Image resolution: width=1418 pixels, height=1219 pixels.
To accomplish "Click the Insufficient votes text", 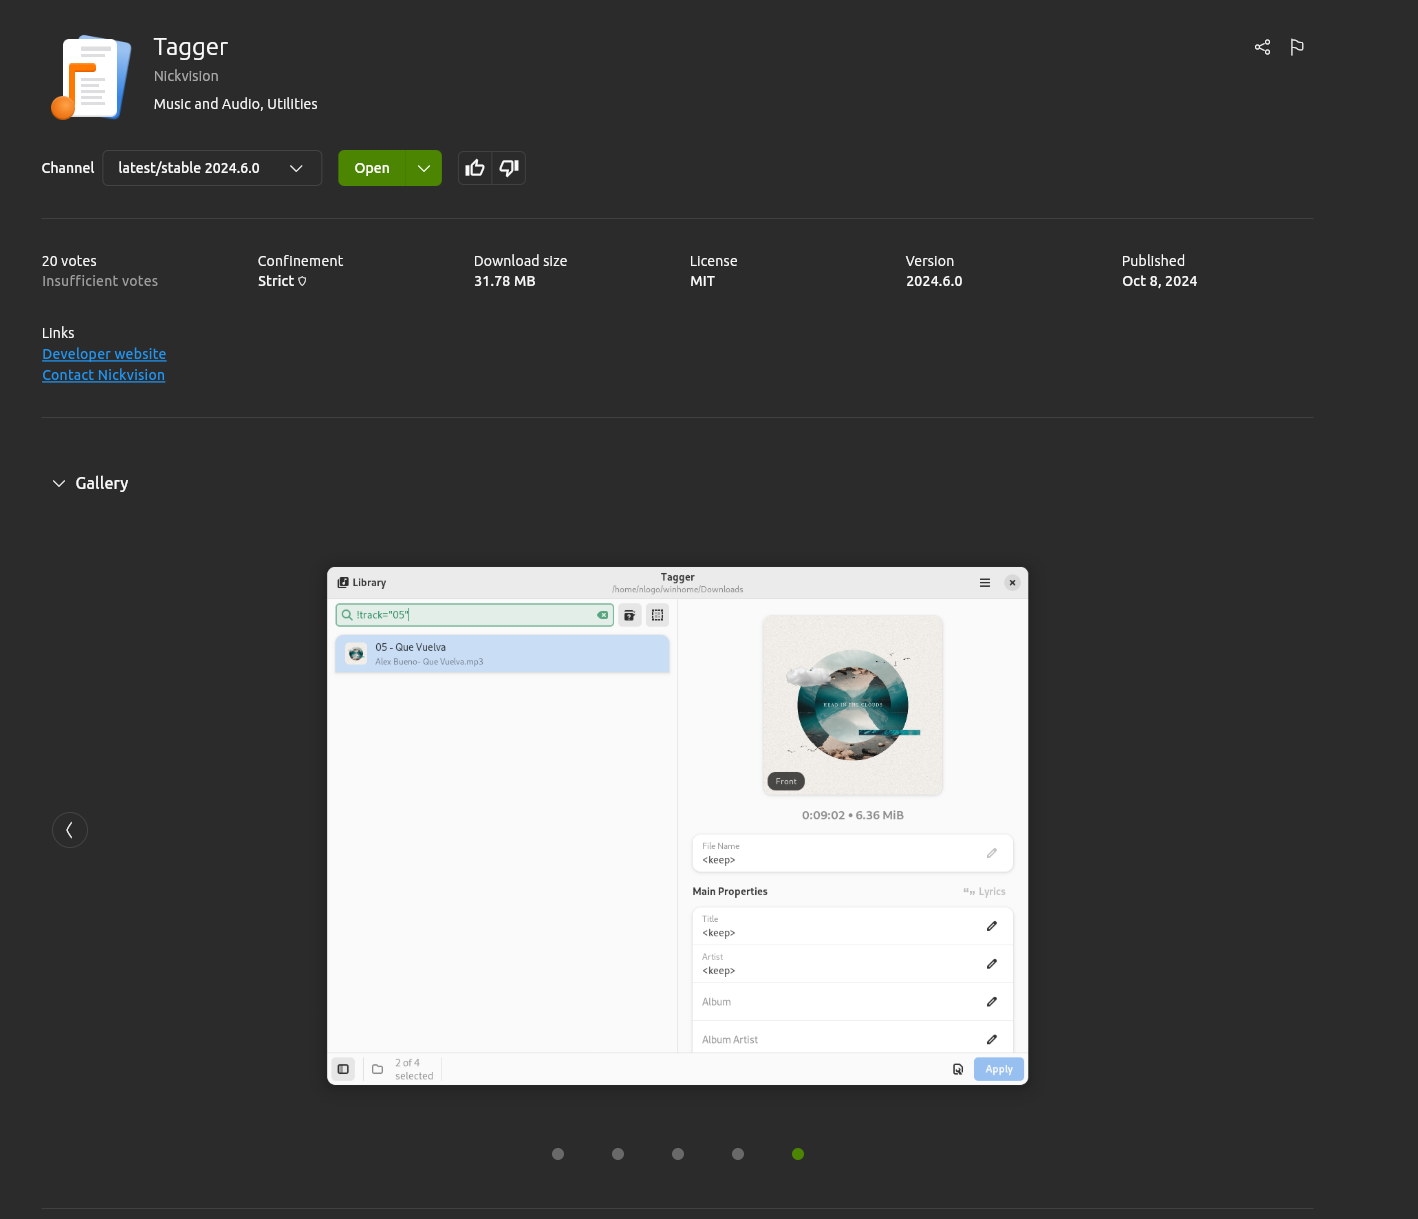I will pos(100,281).
